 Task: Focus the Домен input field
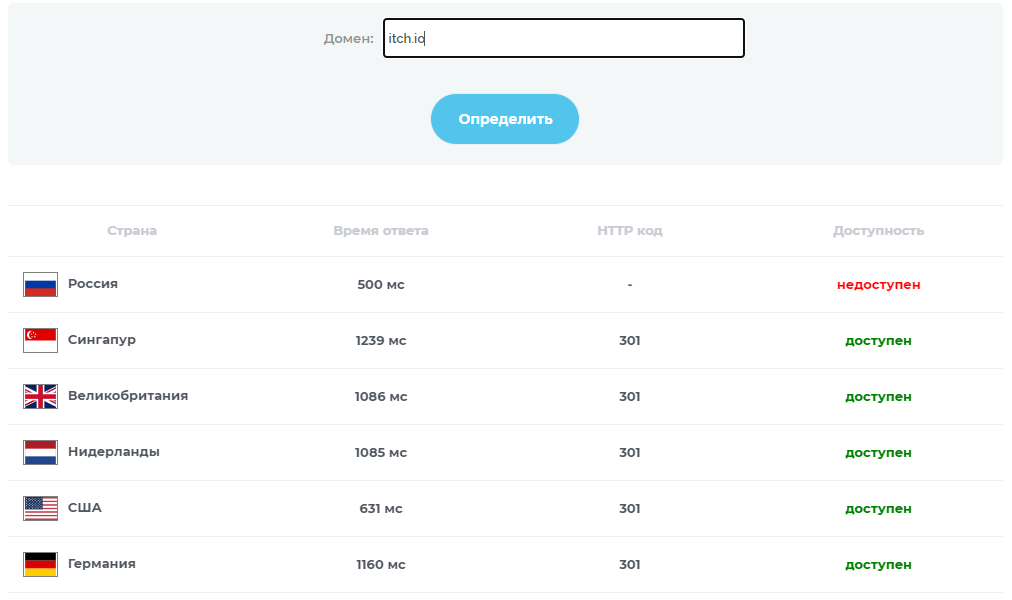tap(563, 39)
